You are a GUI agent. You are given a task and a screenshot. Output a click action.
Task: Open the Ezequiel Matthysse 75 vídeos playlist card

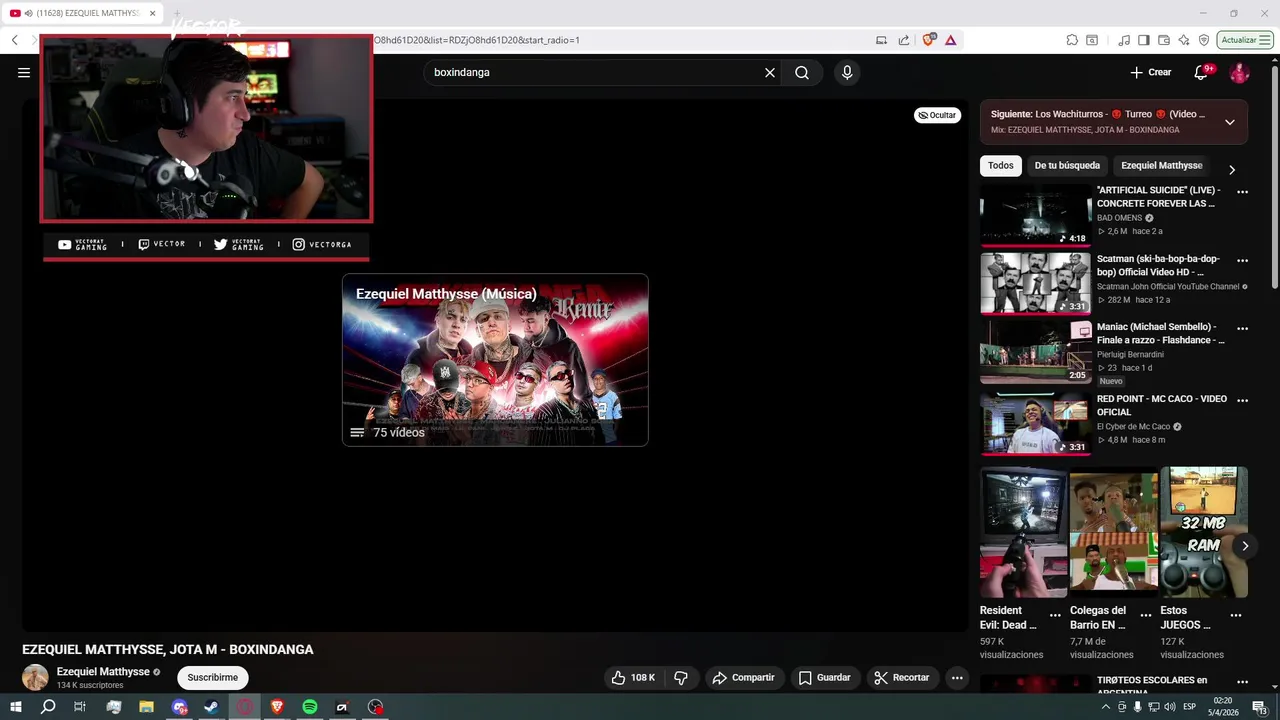click(495, 360)
